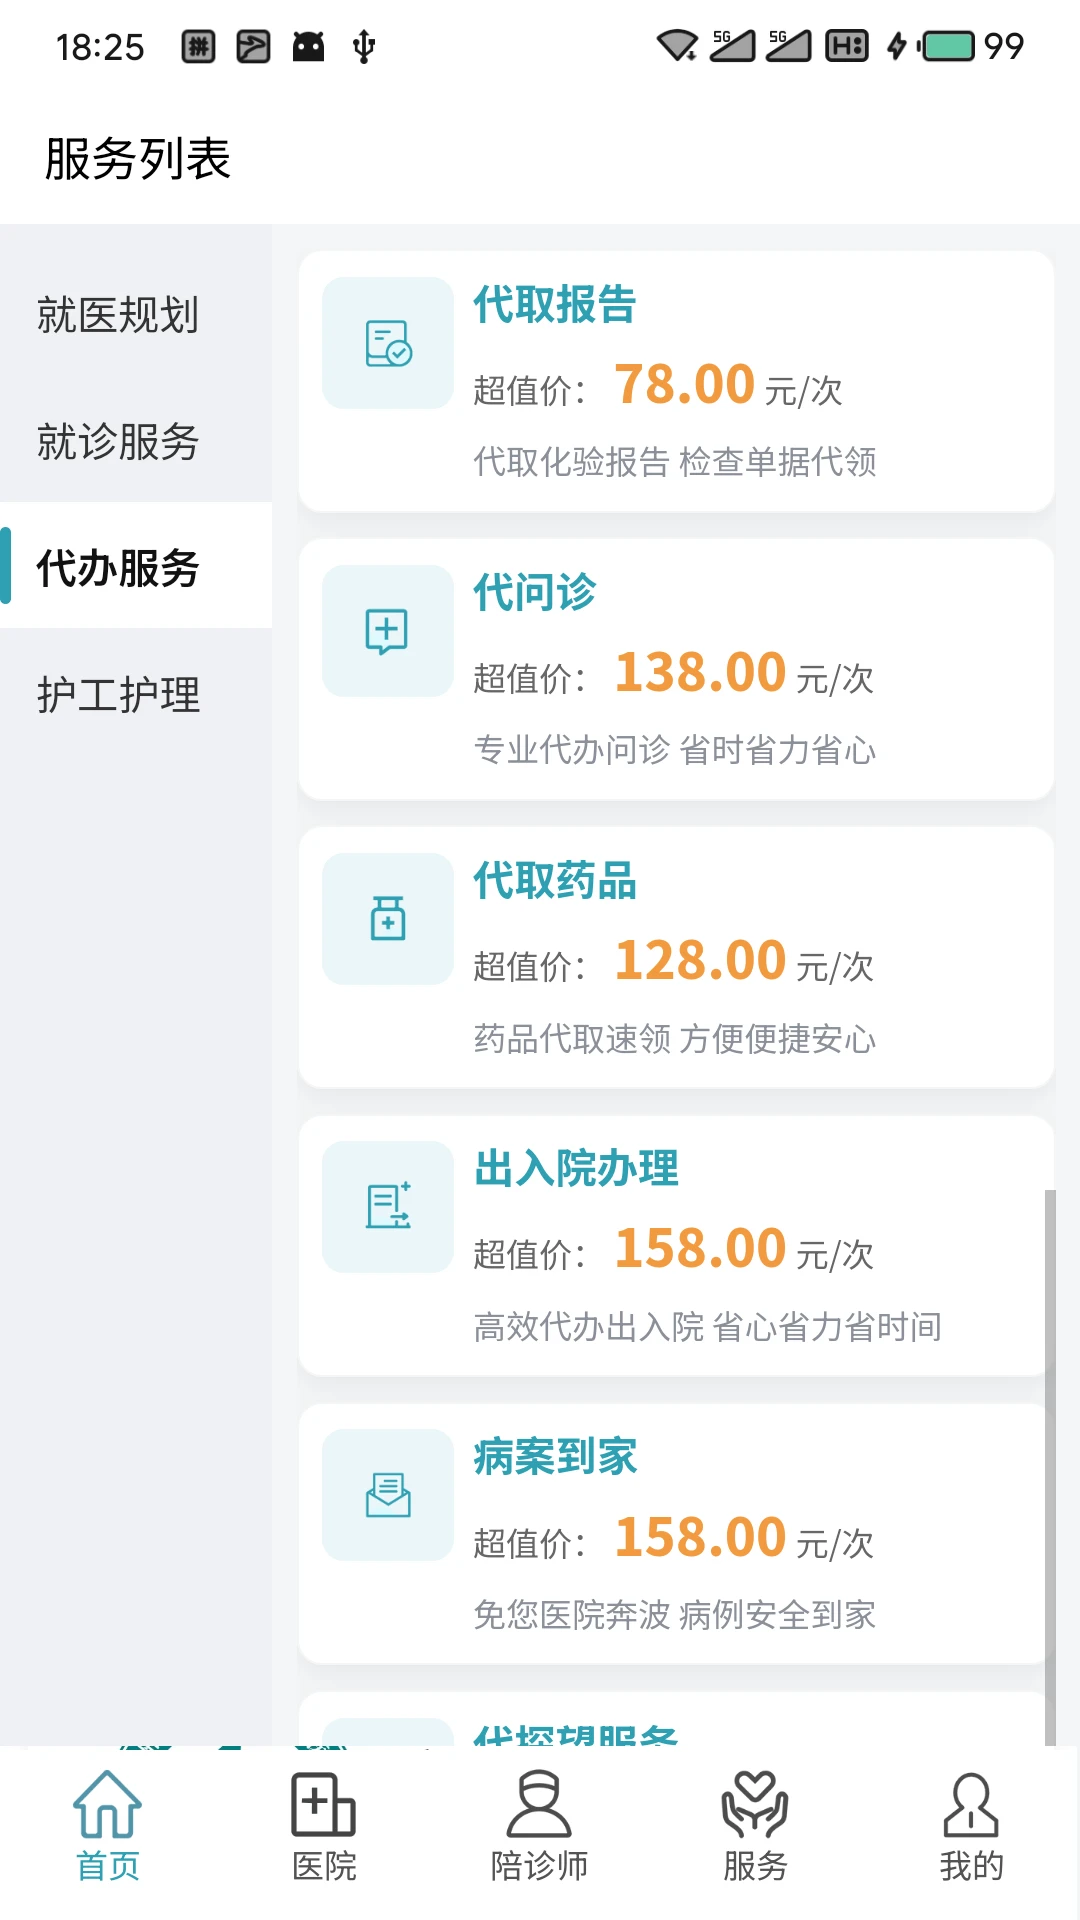The height and width of the screenshot is (1920, 1080).
Task: Go to 首页 home icon
Action: [108, 1804]
